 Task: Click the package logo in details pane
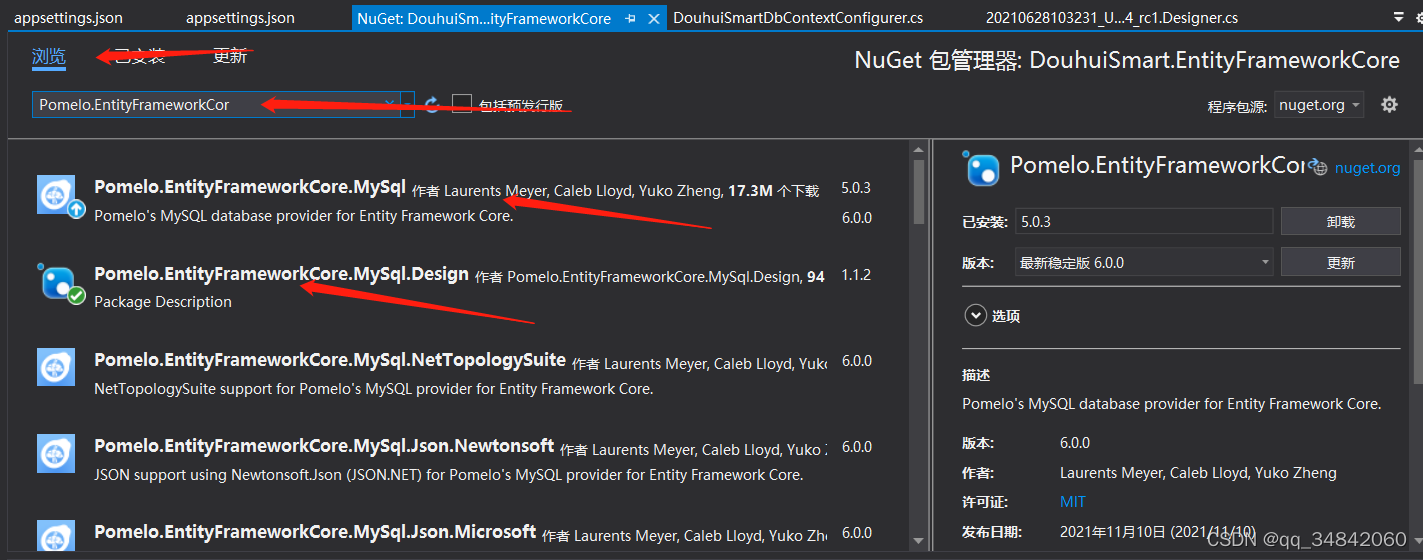(981, 168)
